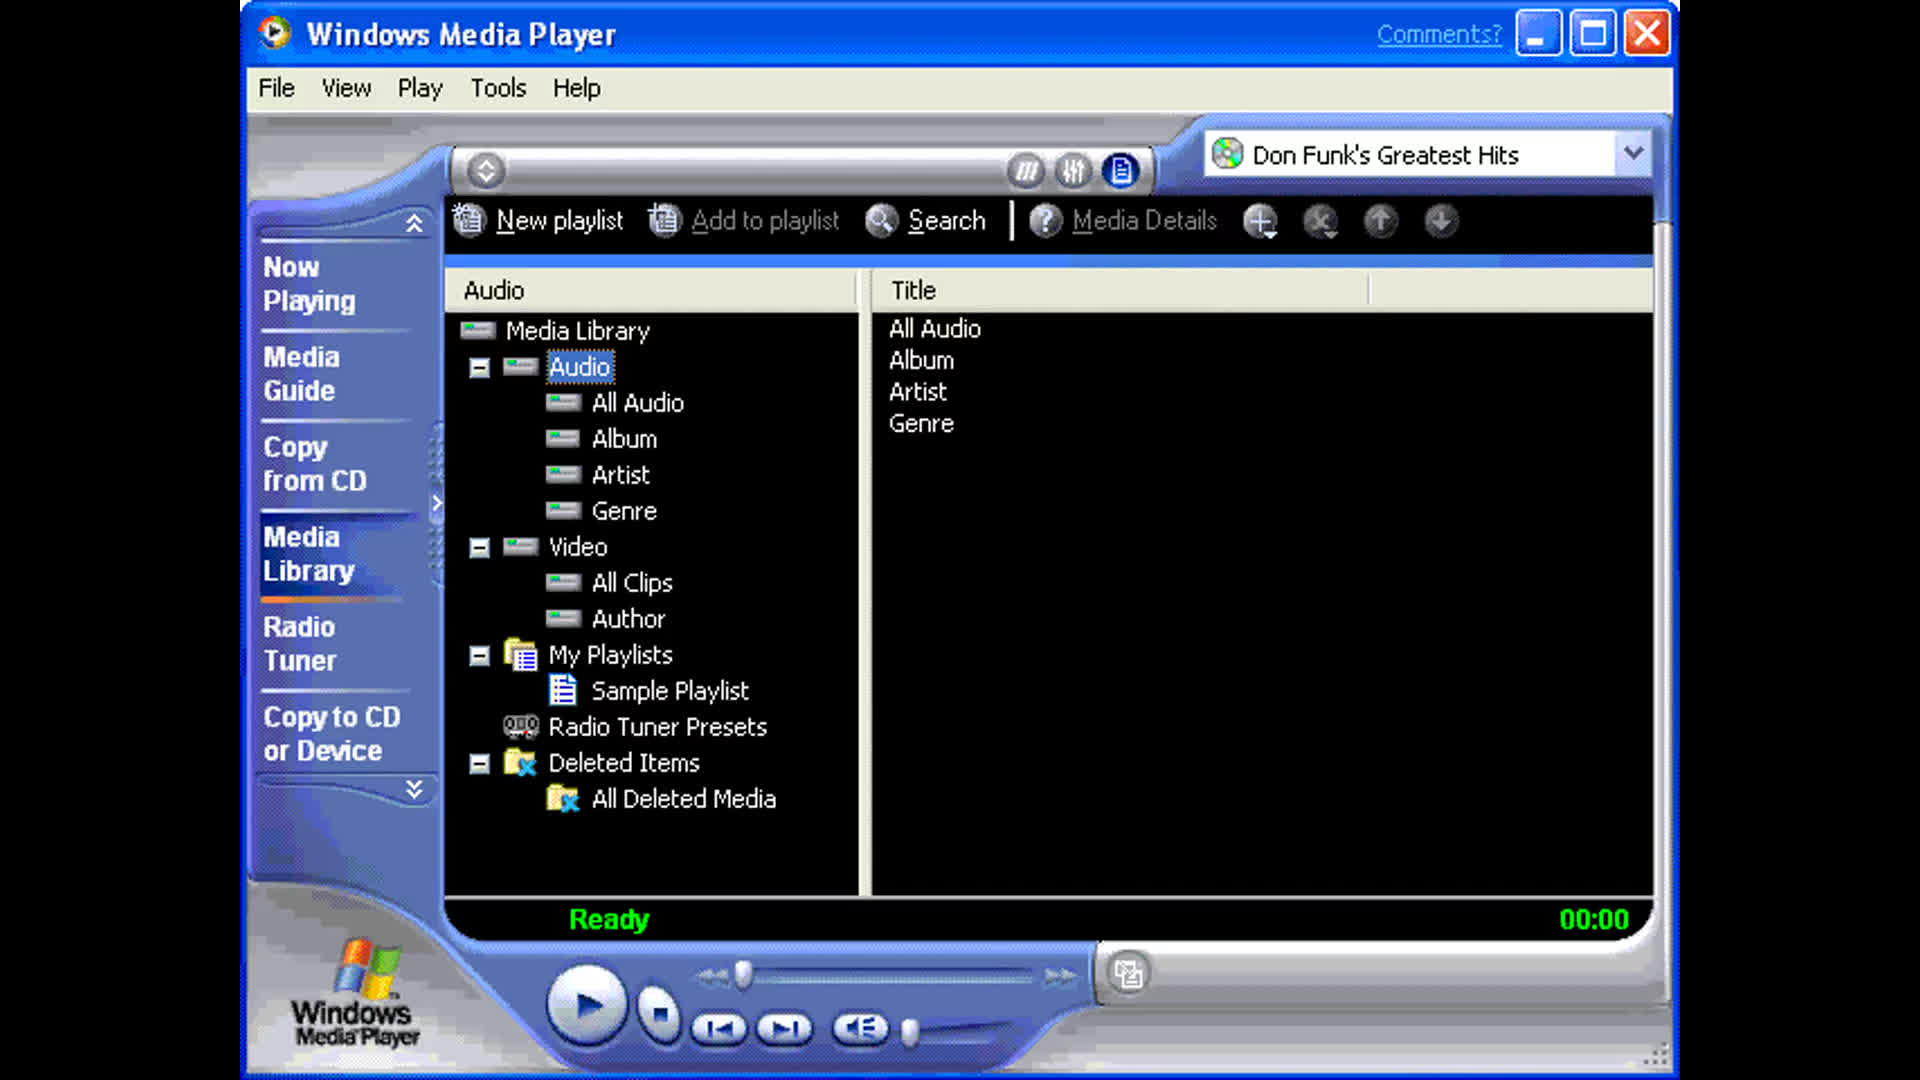Select Album in the Title list

coord(921,360)
